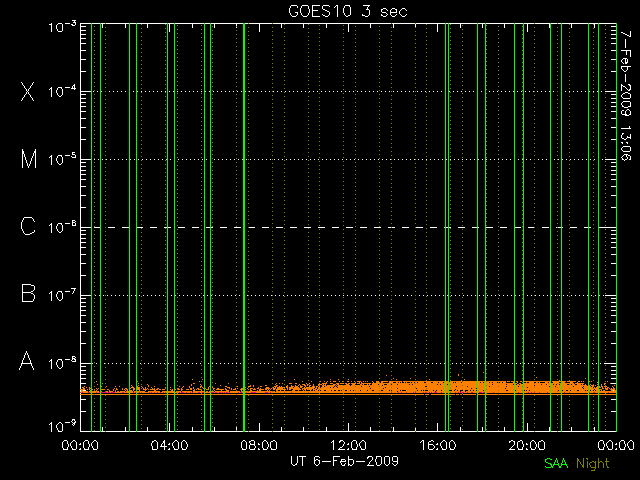The width and height of the screenshot is (640, 480).
Task: Click the green SAA line near 08:00
Action: tap(244, 227)
